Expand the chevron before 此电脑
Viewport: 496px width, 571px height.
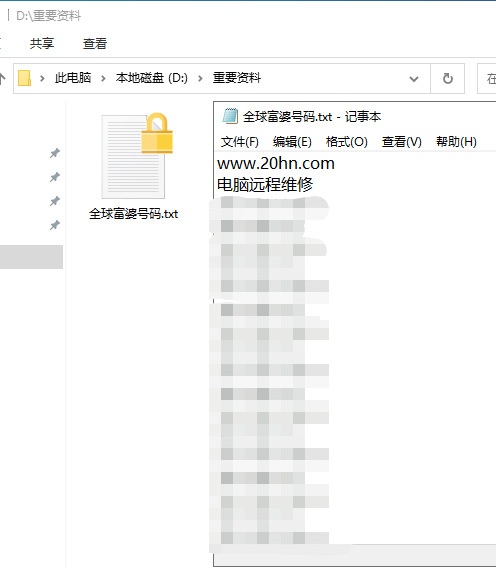tap(42, 78)
